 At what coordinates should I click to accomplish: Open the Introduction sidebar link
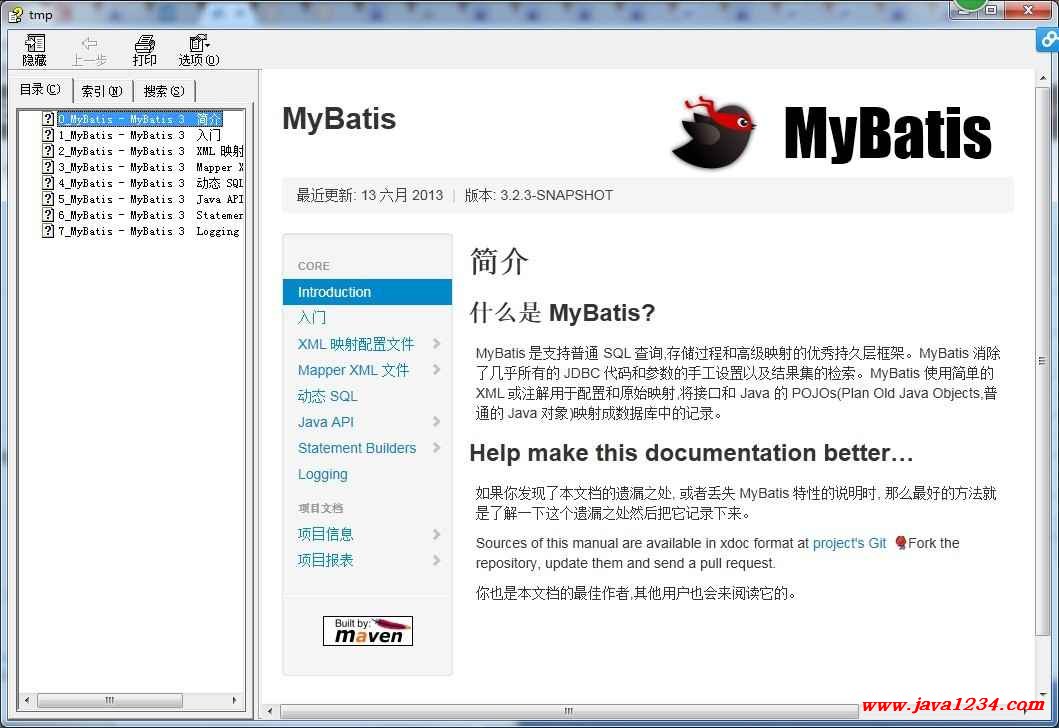(367, 292)
